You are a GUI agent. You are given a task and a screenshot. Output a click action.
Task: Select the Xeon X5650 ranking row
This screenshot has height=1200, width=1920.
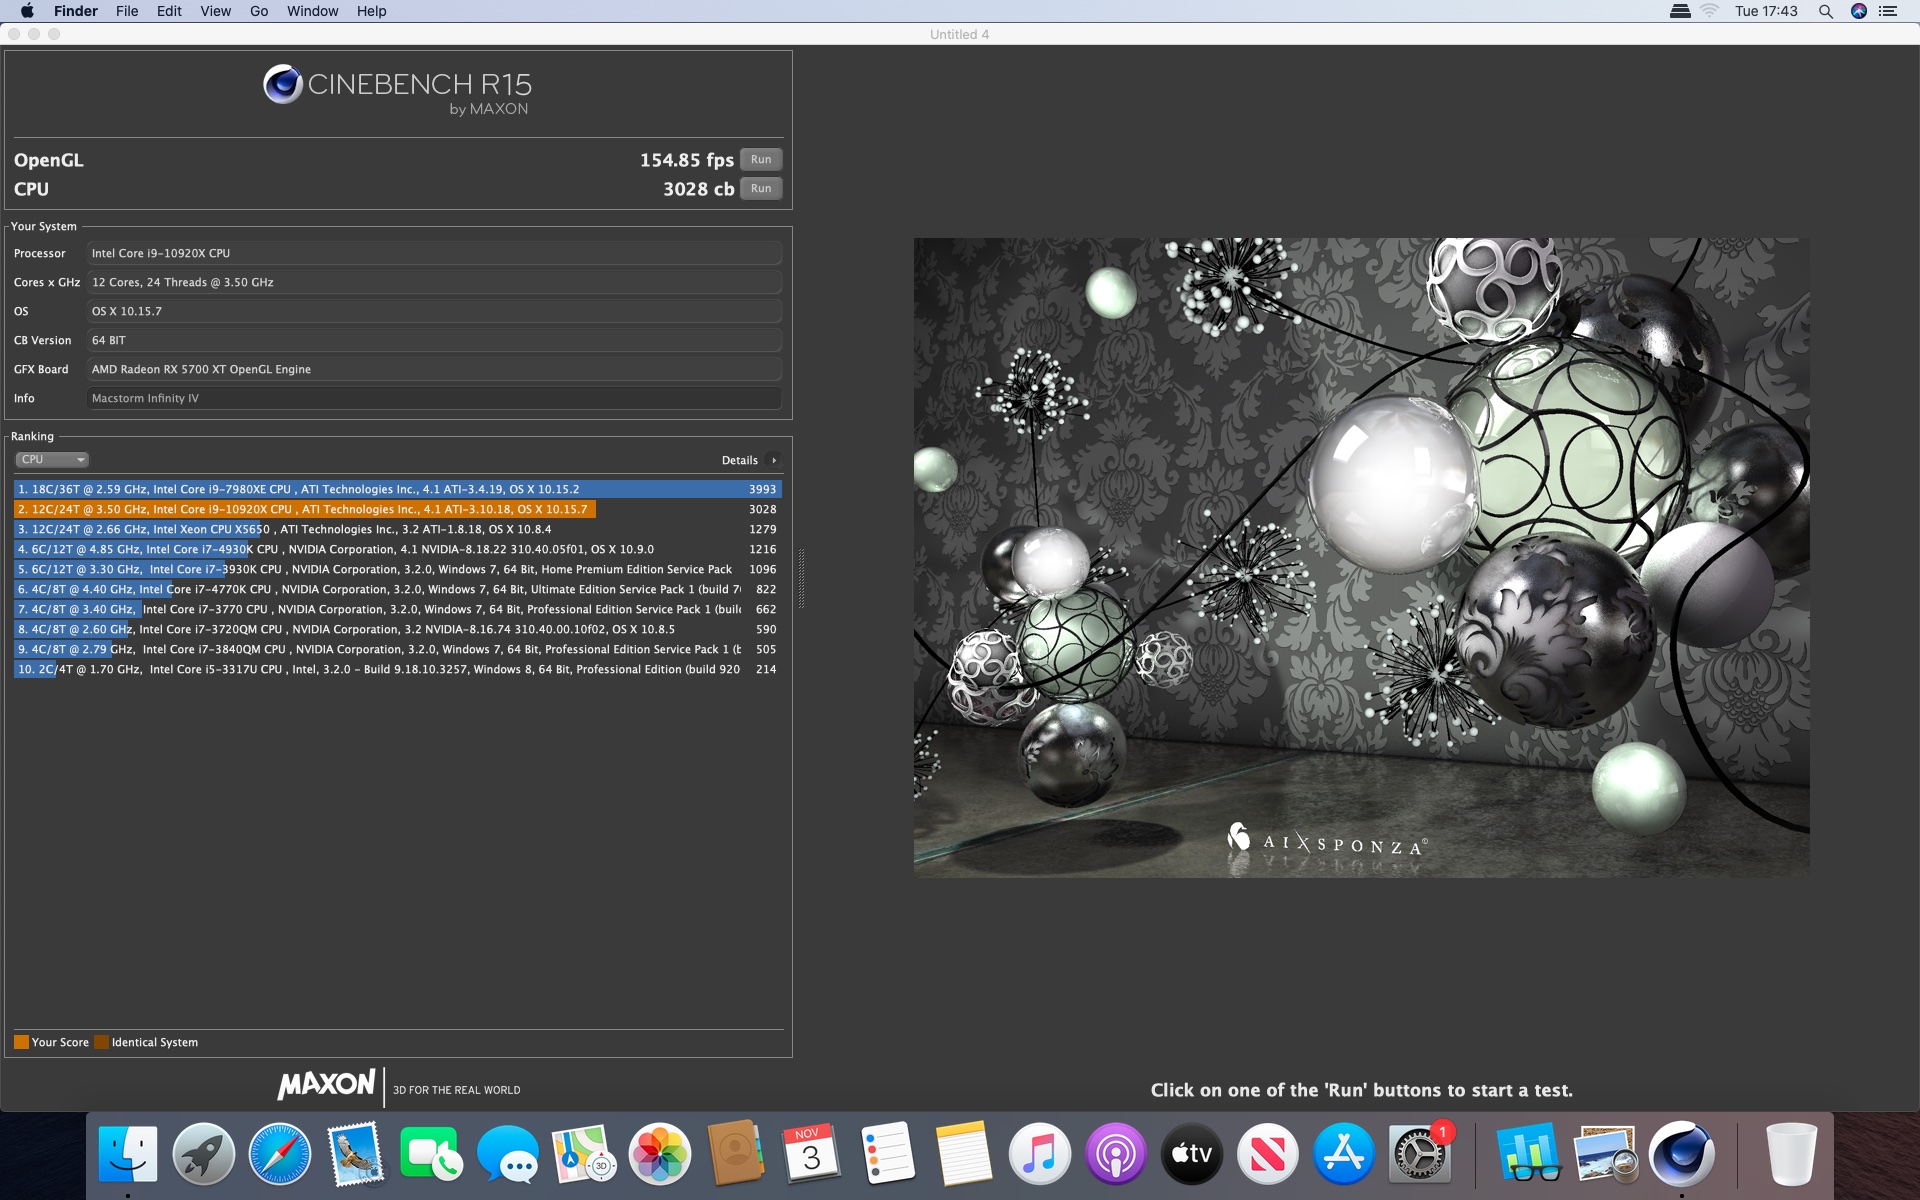[397, 530]
